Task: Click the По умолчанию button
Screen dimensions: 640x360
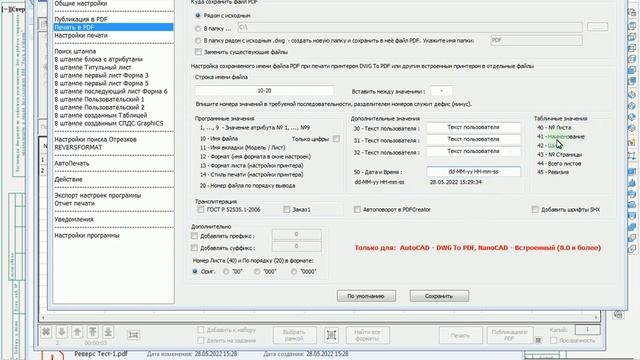Action: click(x=366, y=296)
